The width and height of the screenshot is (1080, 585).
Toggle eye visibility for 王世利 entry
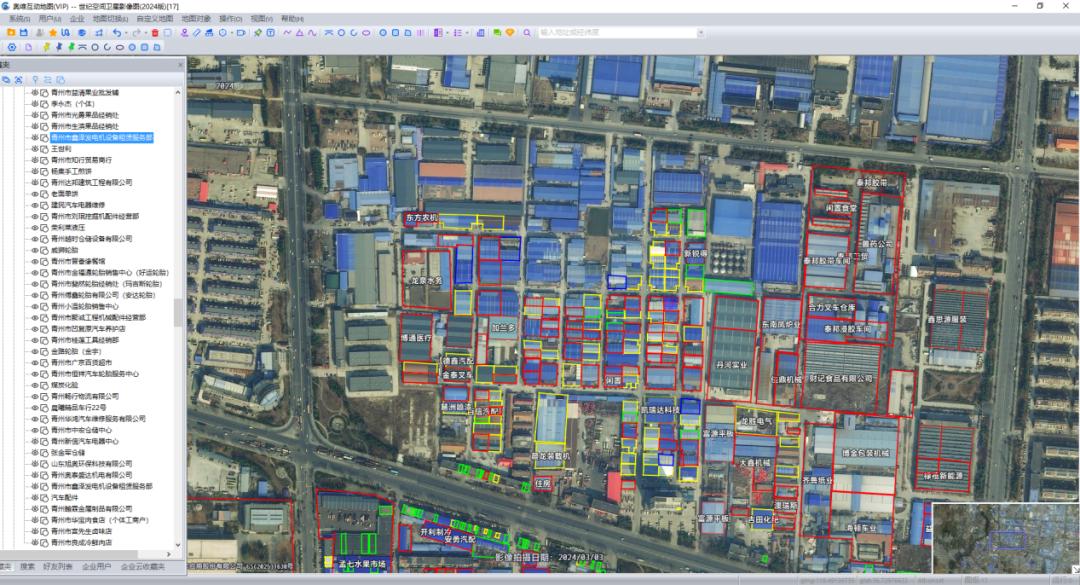click(34, 149)
